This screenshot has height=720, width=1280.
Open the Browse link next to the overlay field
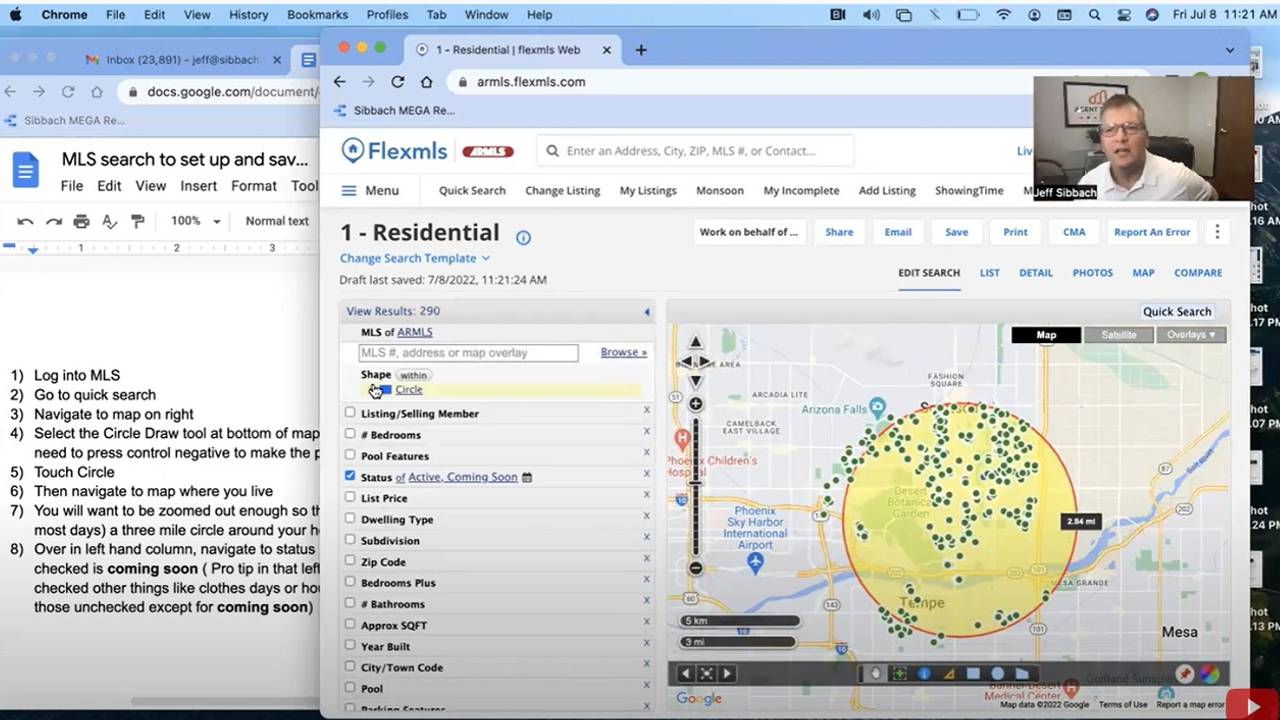tap(623, 352)
